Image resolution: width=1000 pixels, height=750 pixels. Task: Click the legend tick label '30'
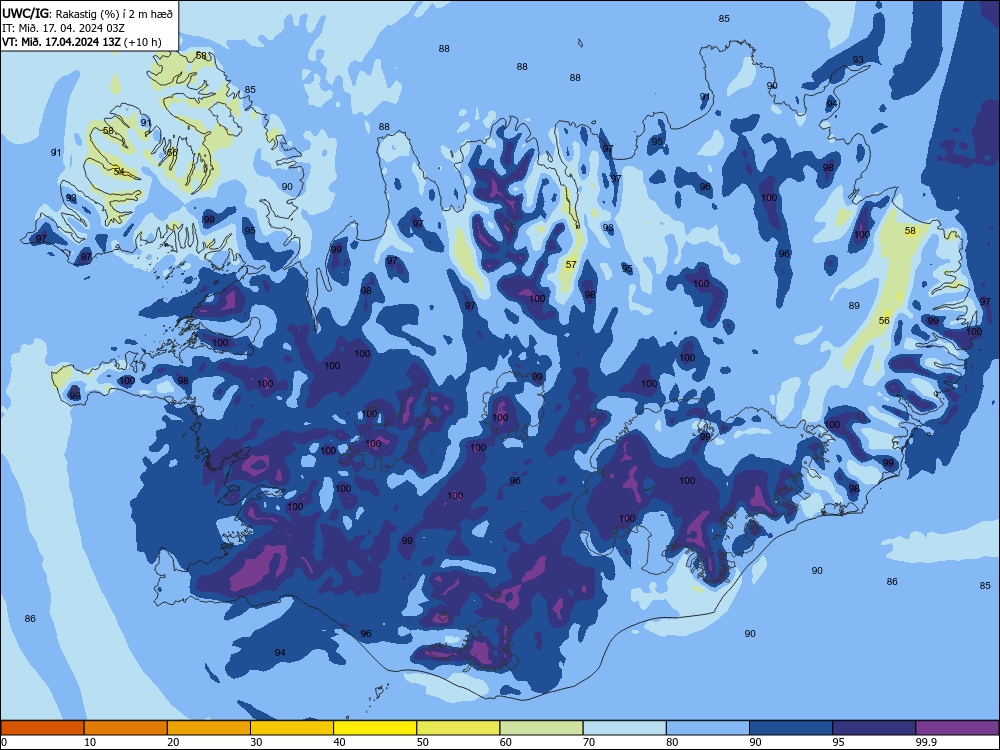[256, 742]
